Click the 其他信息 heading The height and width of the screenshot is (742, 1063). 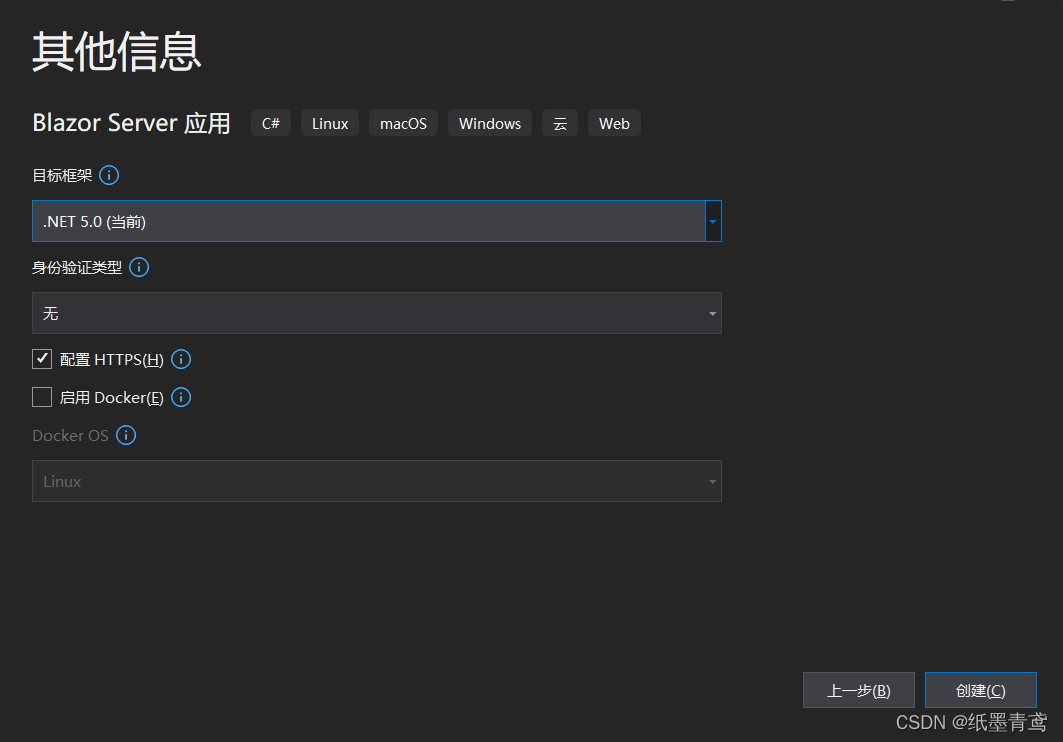[x=117, y=51]
